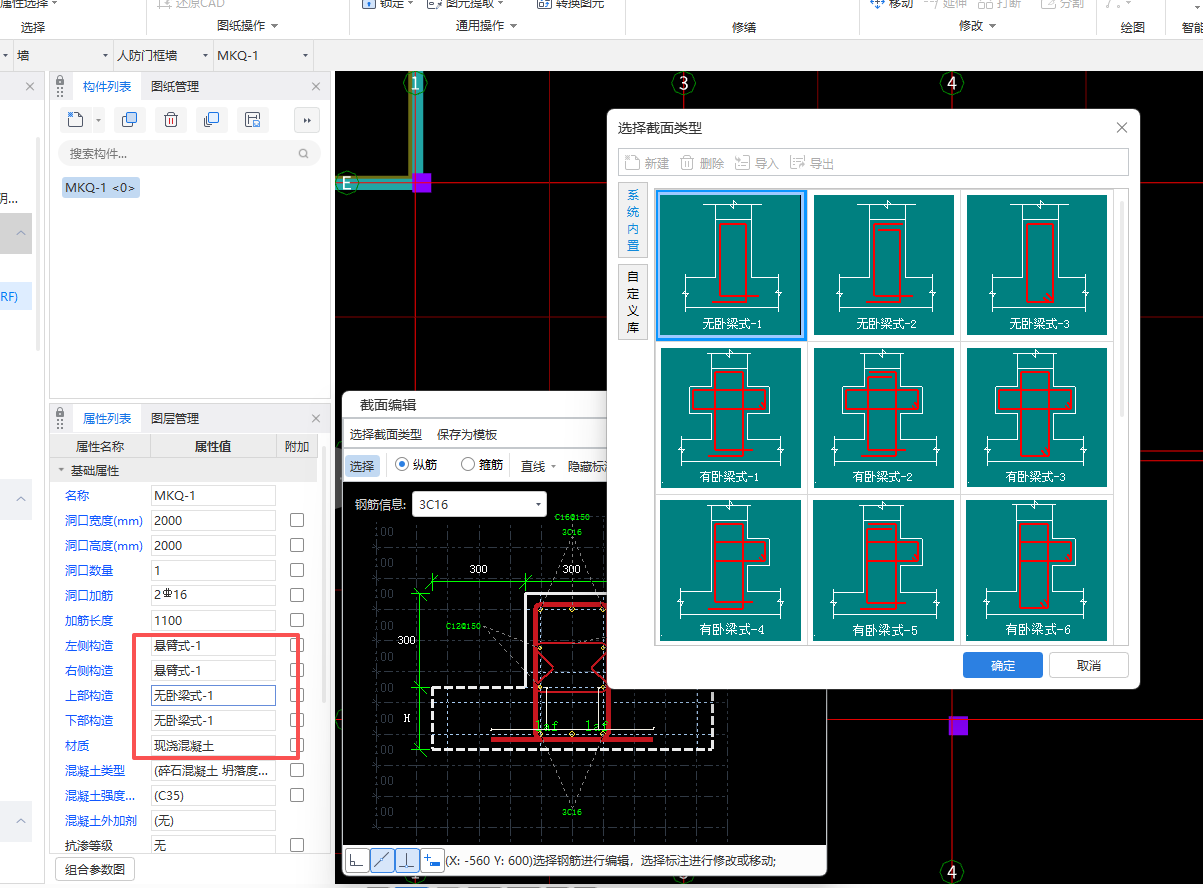Click the red trash delete component icon

tap(171, 120)
